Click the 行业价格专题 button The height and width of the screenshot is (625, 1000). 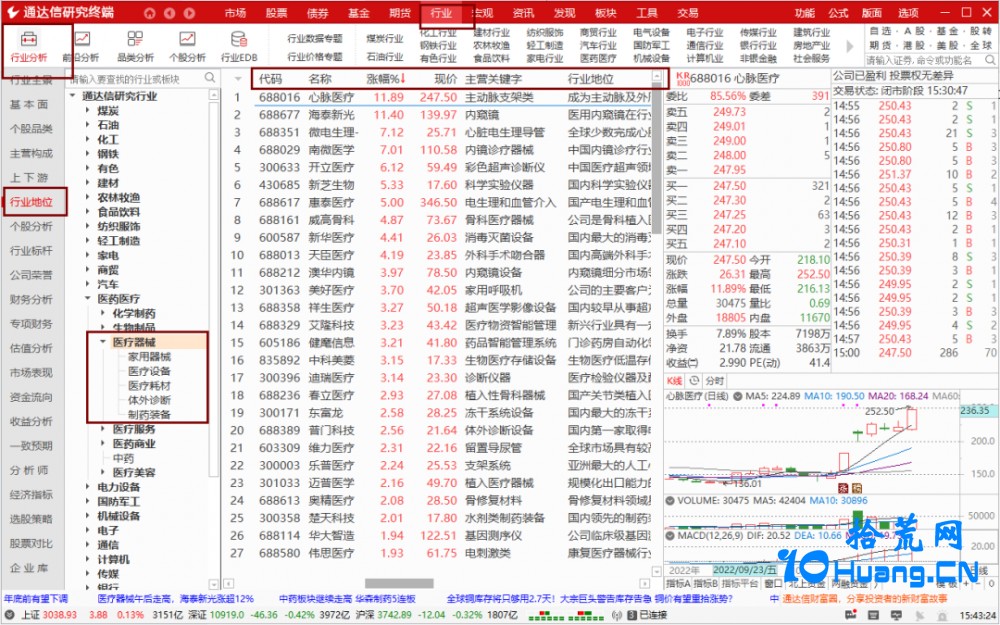(x=315, y=57)
